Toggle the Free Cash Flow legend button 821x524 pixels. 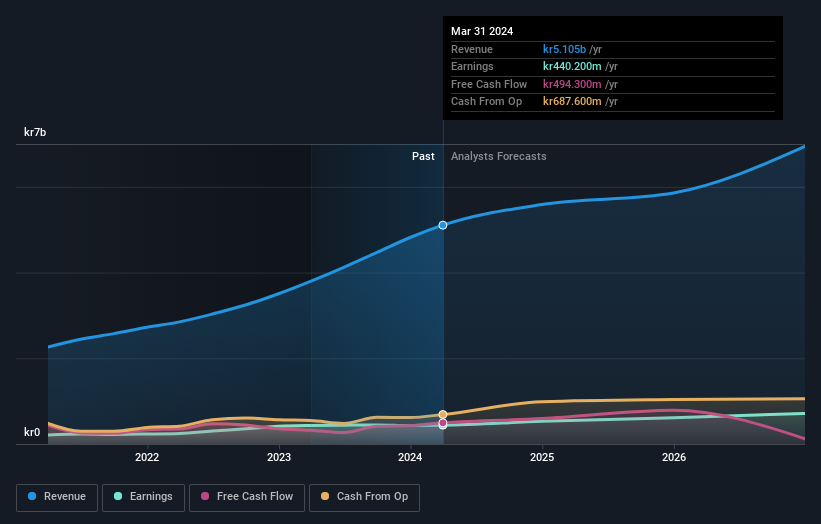[x=247, y=497]
